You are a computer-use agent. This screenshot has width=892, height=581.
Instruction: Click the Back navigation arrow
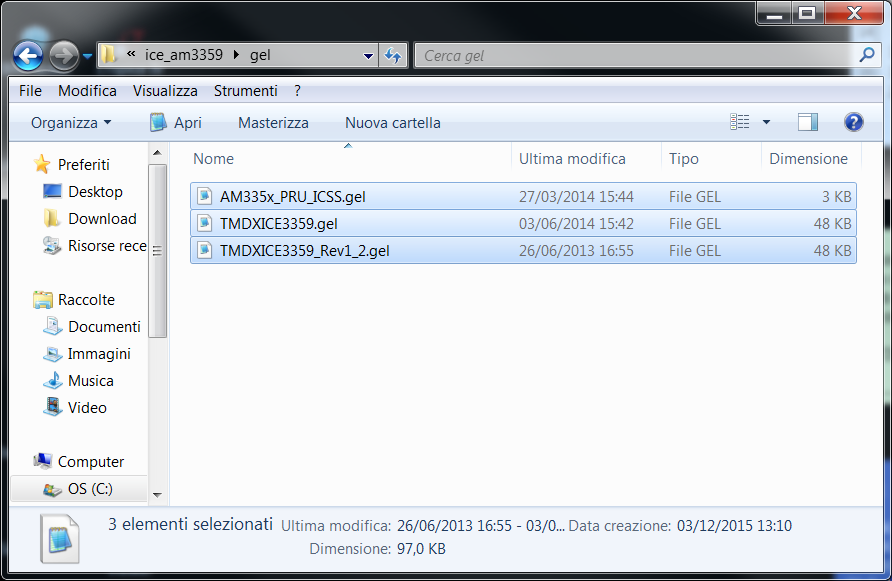click(27, 56)
